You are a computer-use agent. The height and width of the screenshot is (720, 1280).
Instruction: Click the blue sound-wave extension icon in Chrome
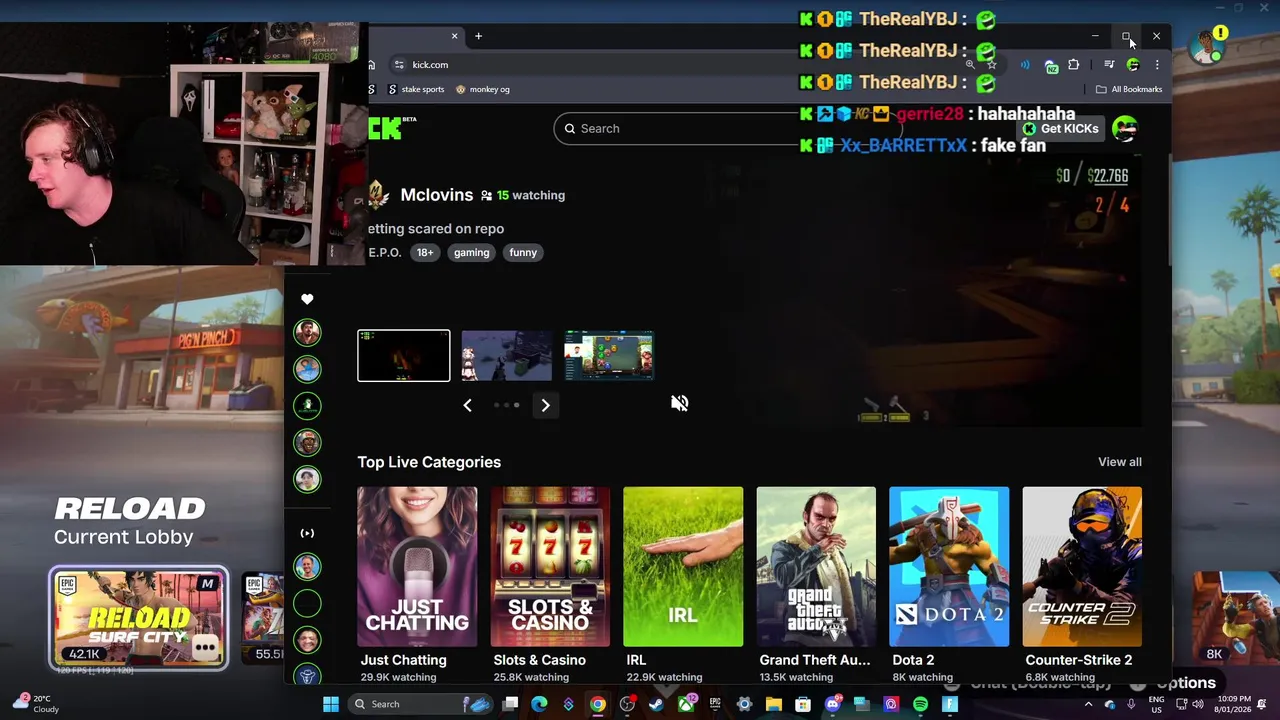tap(1025, 65)
